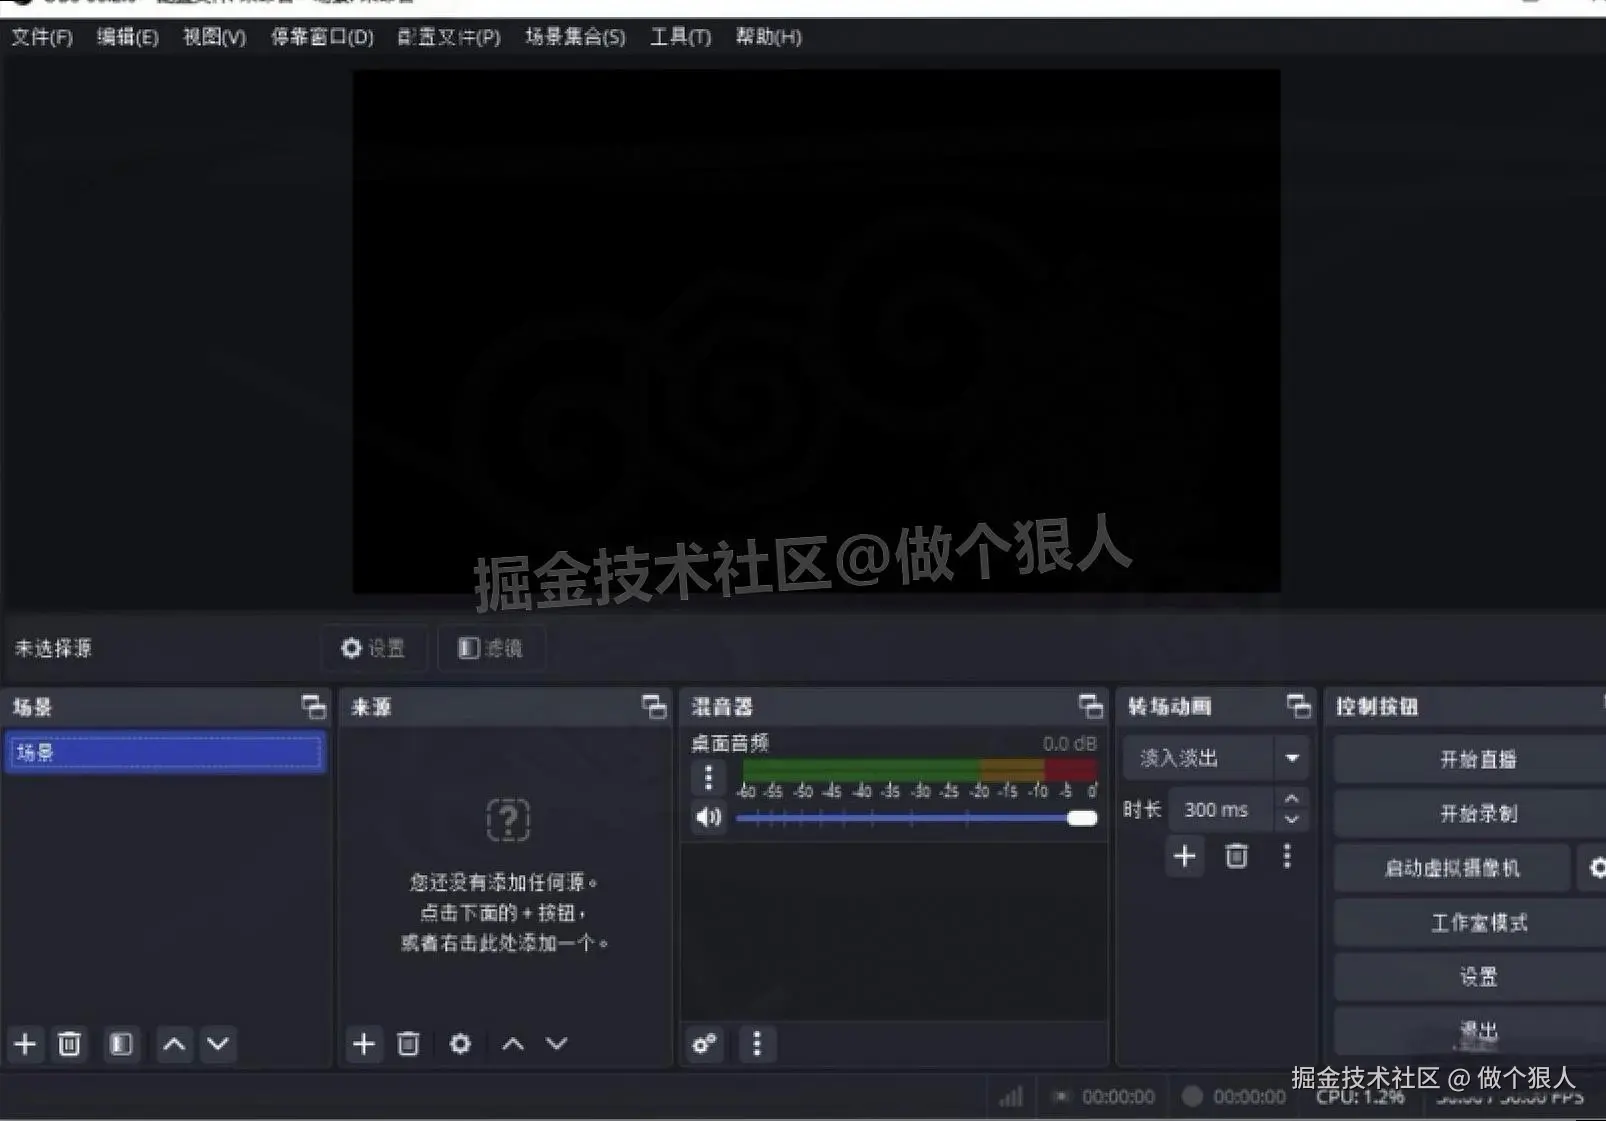The image size is (1606, 1121).
Task: Open the transition three-dot menu
Action: (1287, 857)
